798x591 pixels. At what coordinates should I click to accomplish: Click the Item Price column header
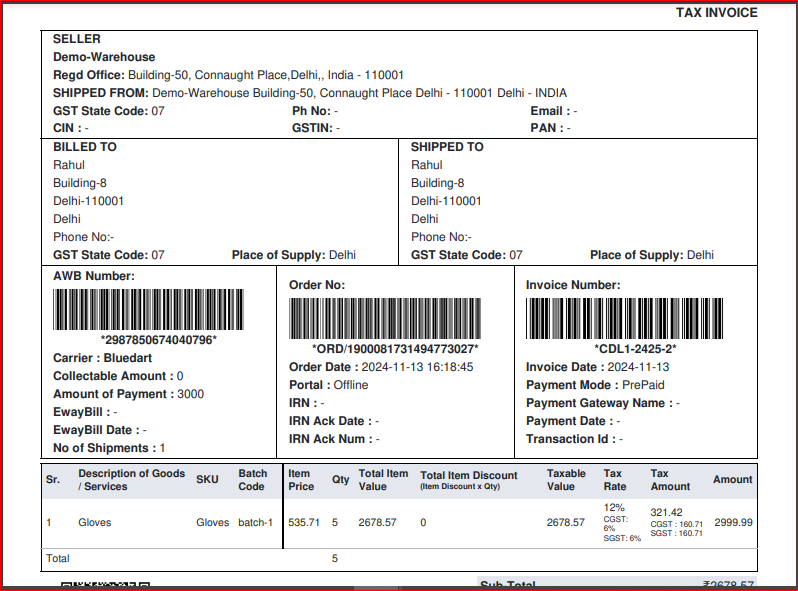[x=301, y=480]
